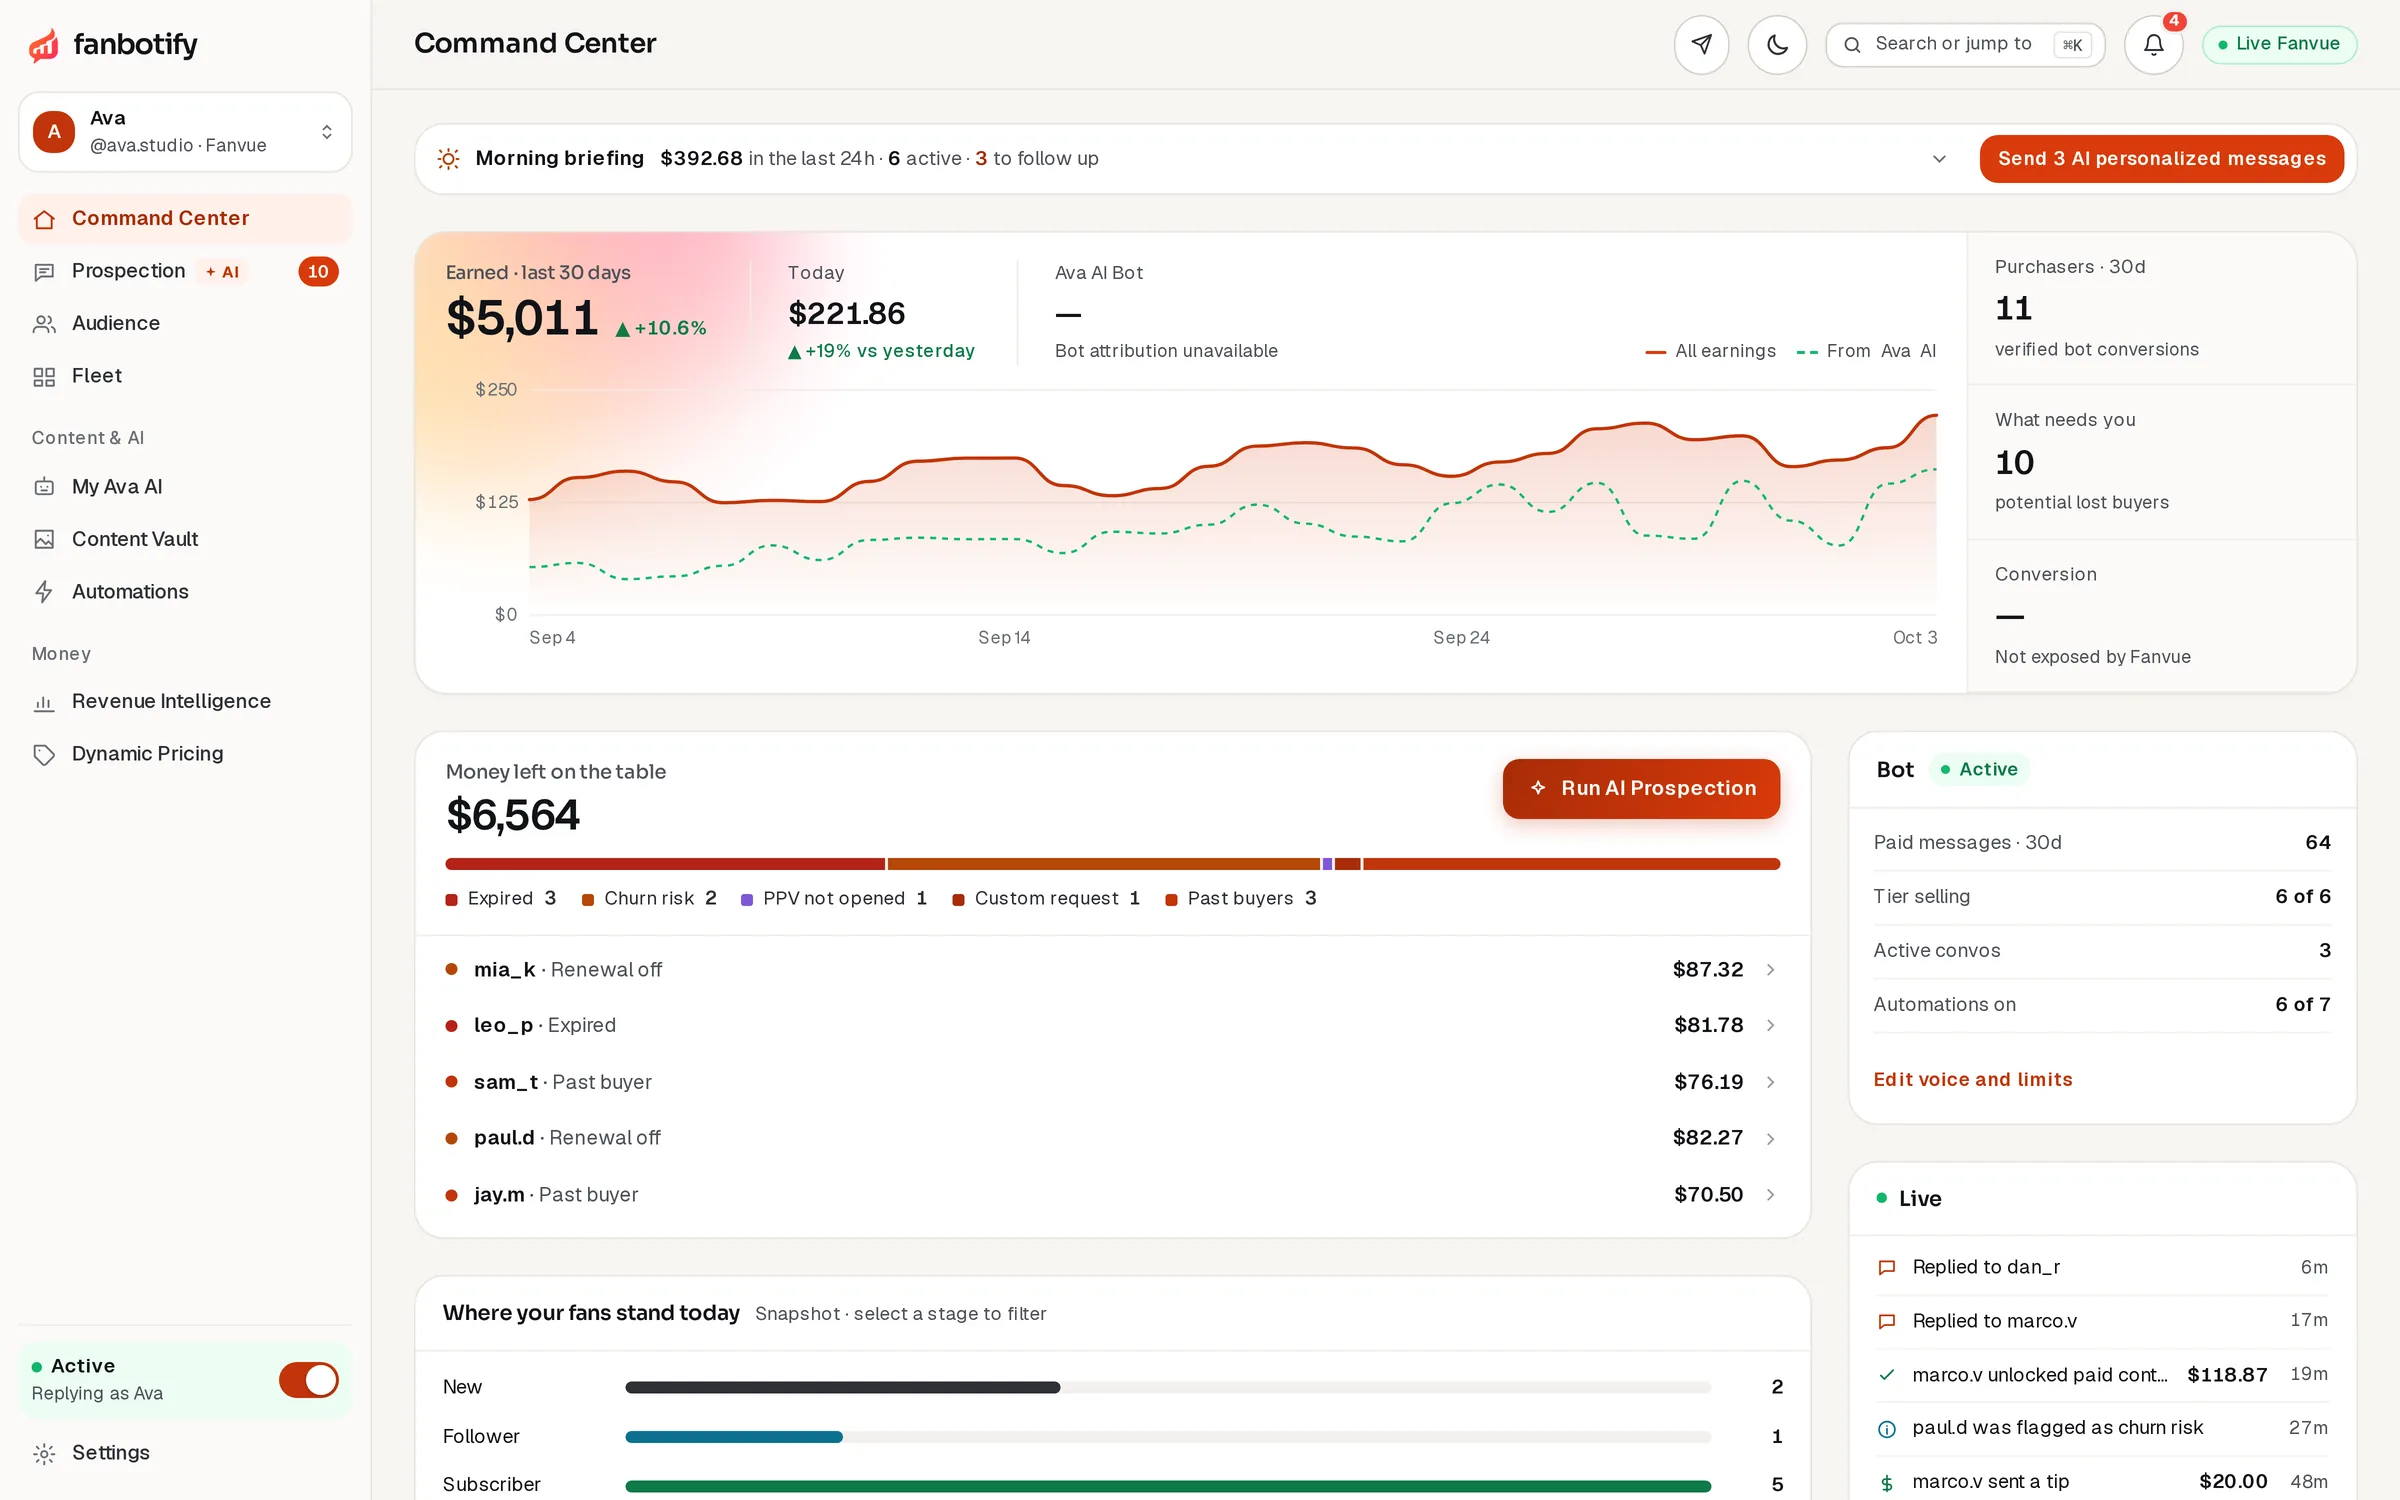Click the Live Fanvue status badge
Viewport: 2400px width, 1500px height.
2279,44
